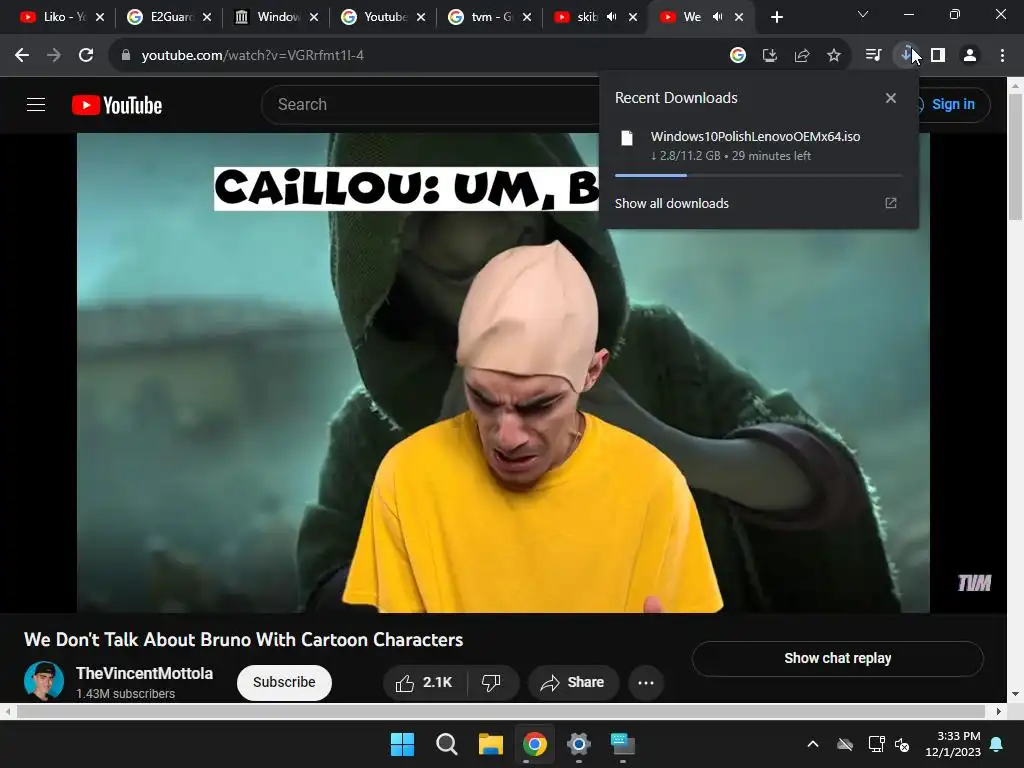Click the open-in-new icon beside Show all downloads

(x=891, y=203)
